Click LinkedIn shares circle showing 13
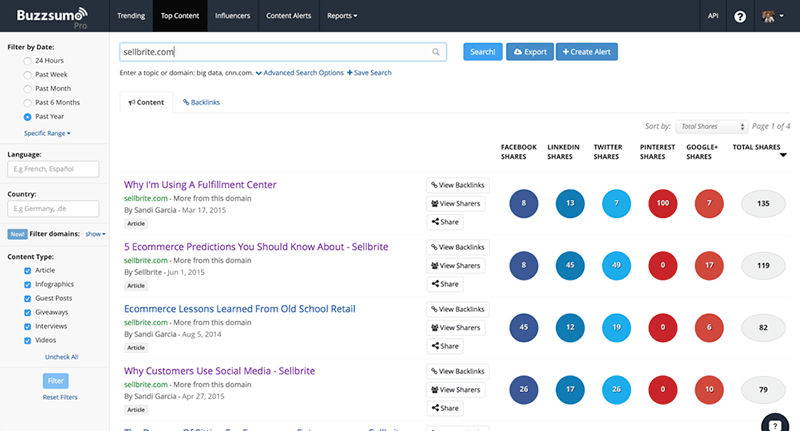The height and width of the screenshot is (431, 800). [x=570, y=204]
